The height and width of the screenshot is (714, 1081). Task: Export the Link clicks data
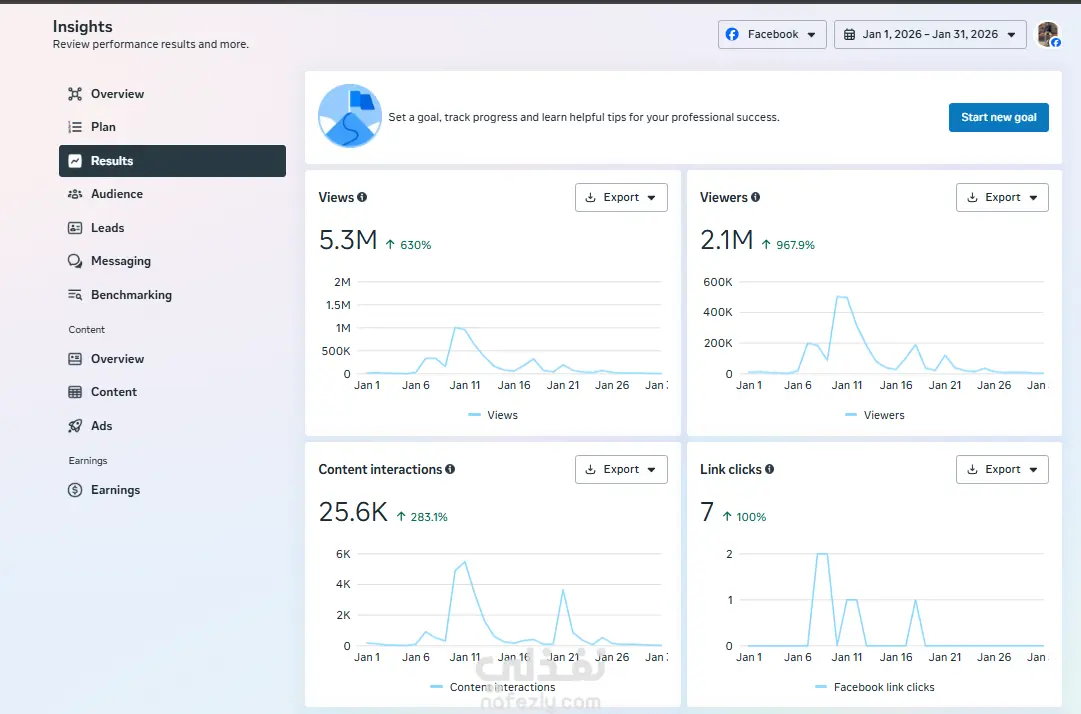point(1002,469)
